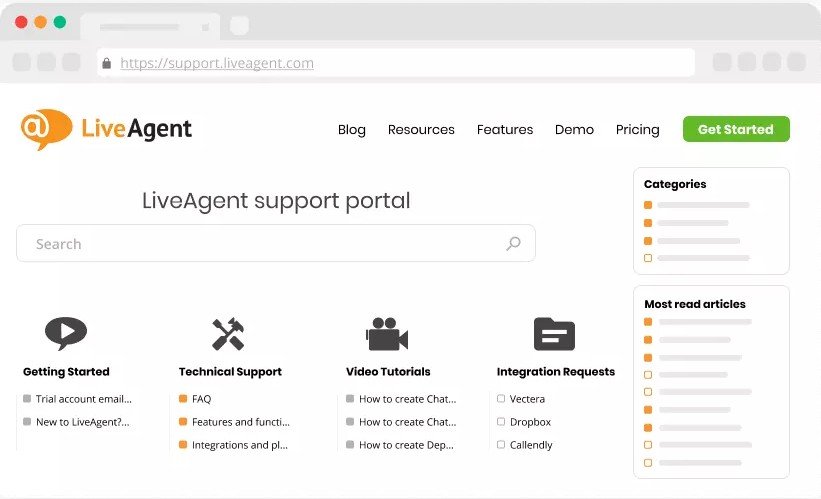Open 'How to create Dep...' tutorial
The width and height of the screenshot is (821, 499).
pyautogui.click(x=406, y=445)
